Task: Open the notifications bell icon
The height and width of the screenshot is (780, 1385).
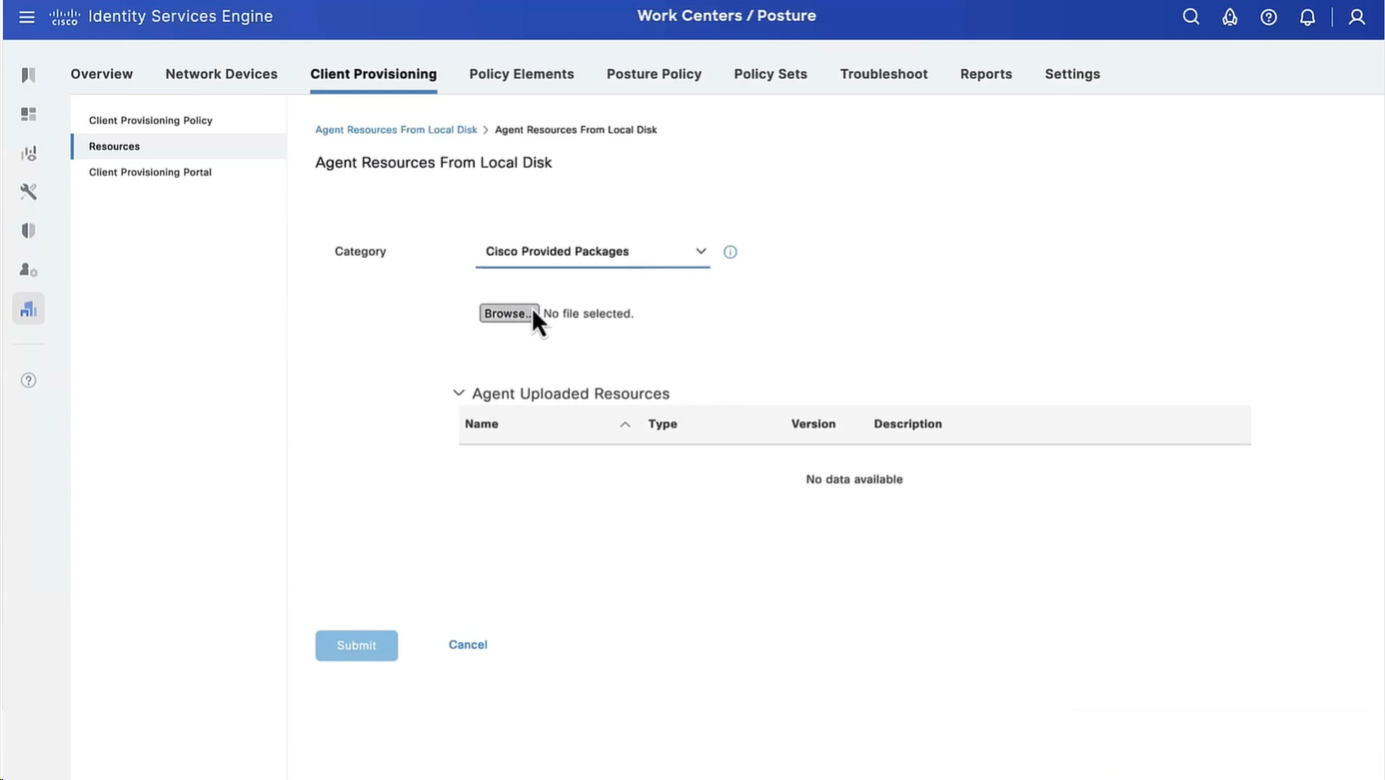Action: click(1307, 17)
